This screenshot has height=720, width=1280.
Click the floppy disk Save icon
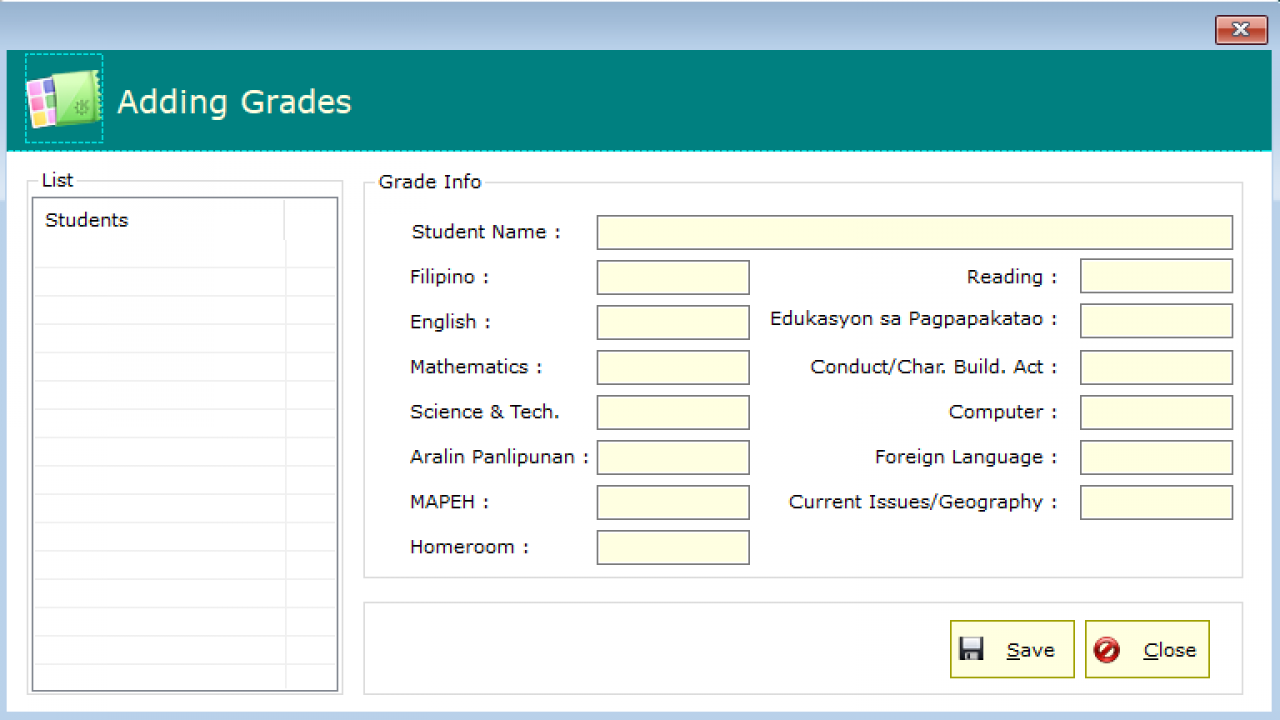(971, 649)
